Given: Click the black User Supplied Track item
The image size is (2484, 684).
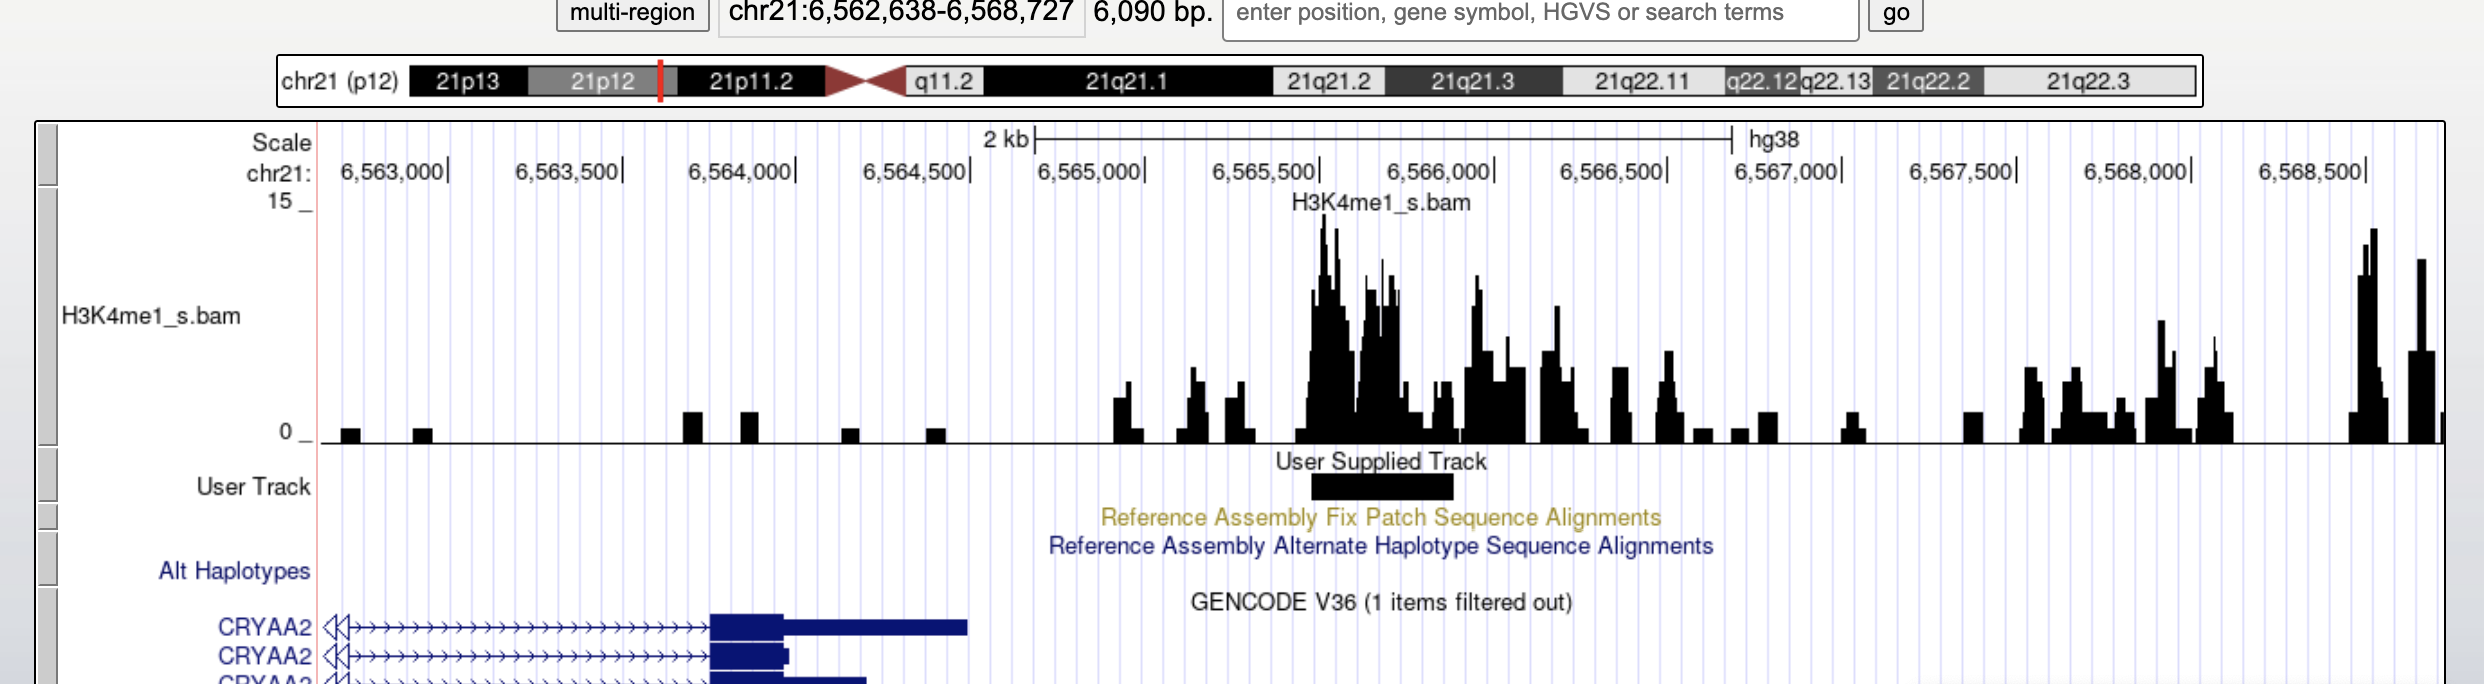Looking at the screenshot, I should pyautogui.click(x=1381, y=487).
